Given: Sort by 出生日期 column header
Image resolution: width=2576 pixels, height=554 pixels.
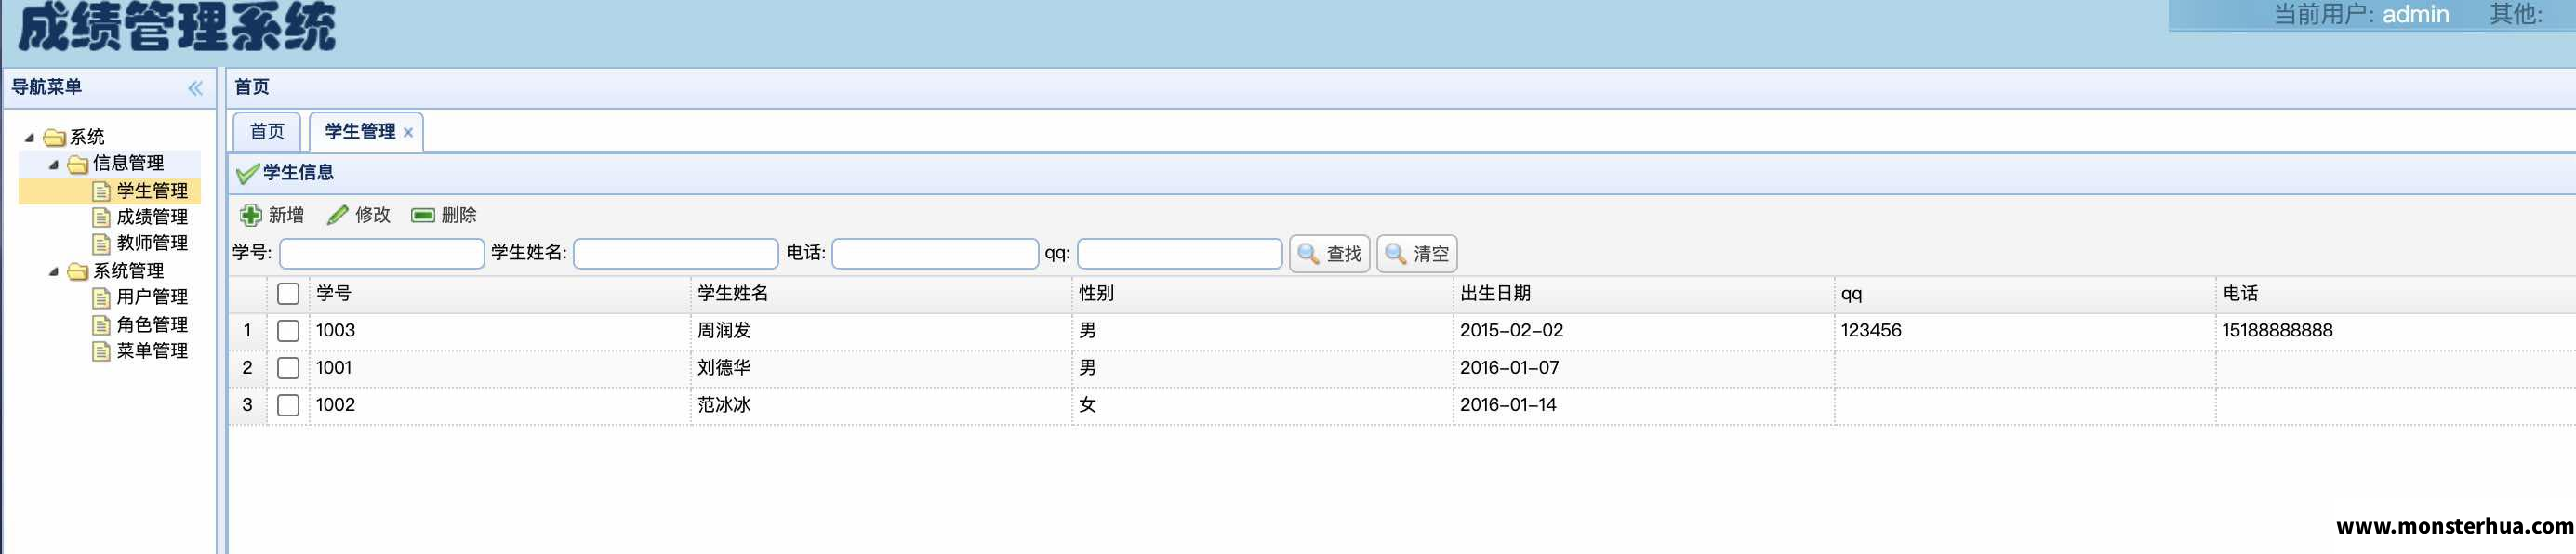Looking at the screenshot, I should [1643, 294].
